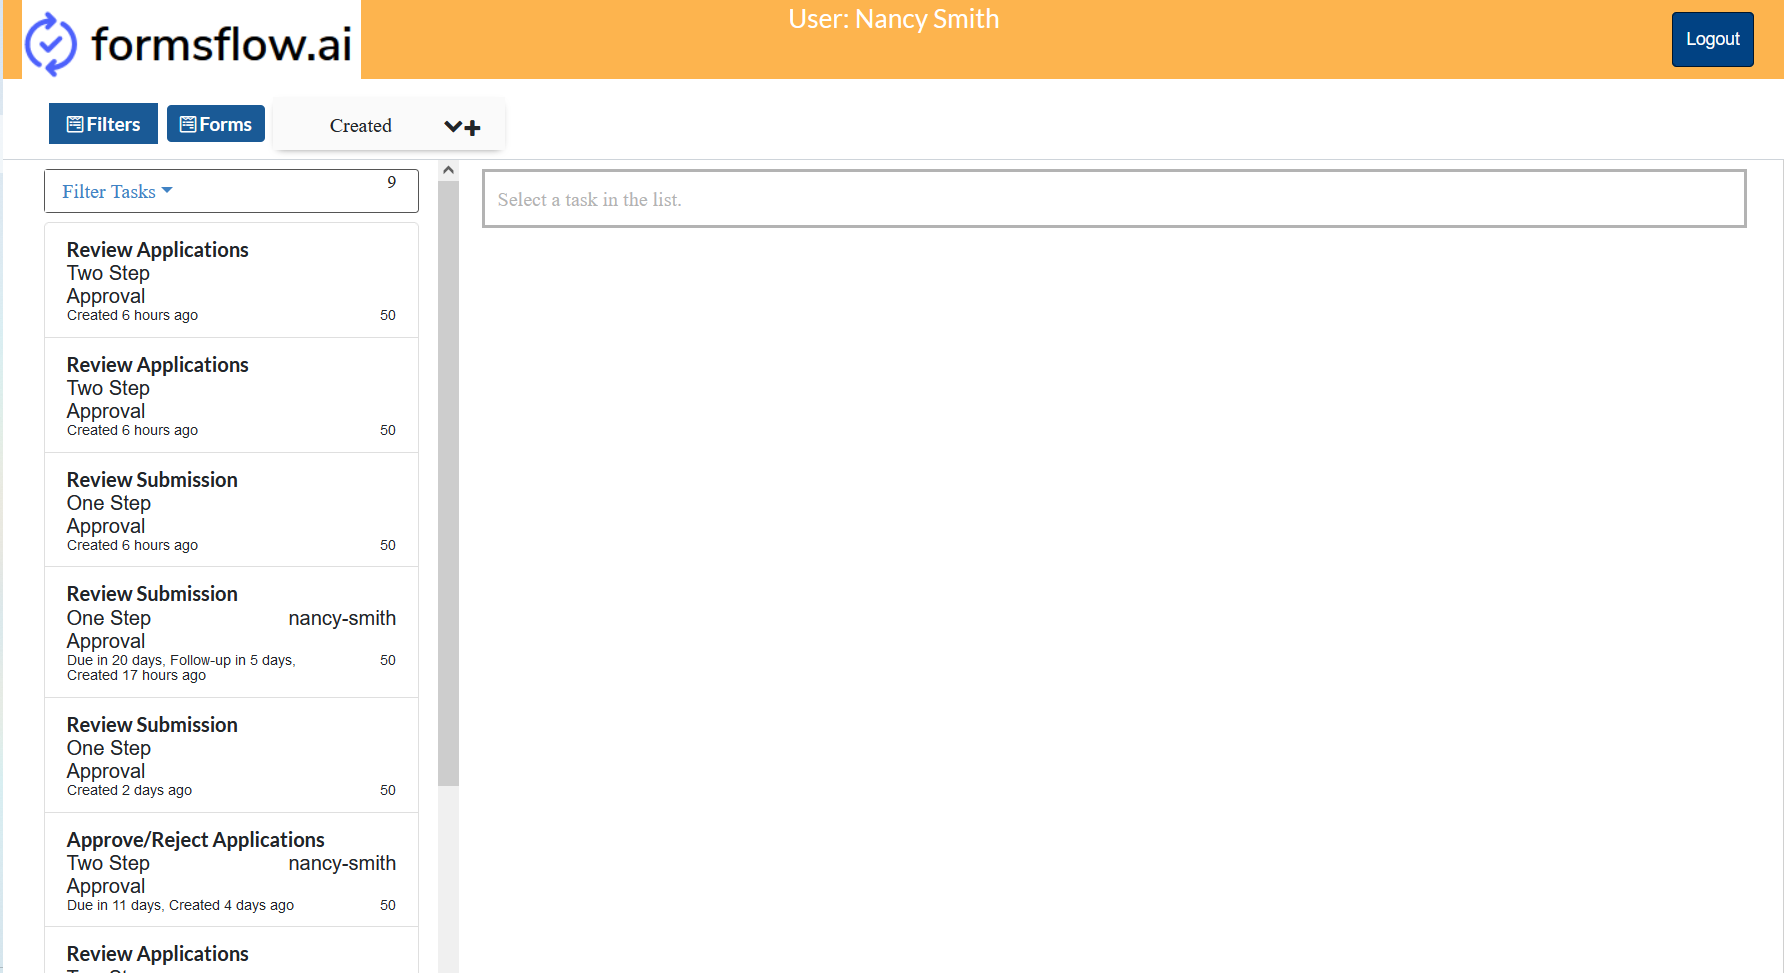Click User: Nancy Smith header text
The height and width of the screenshot is (973, 1784).
point(893,19)
